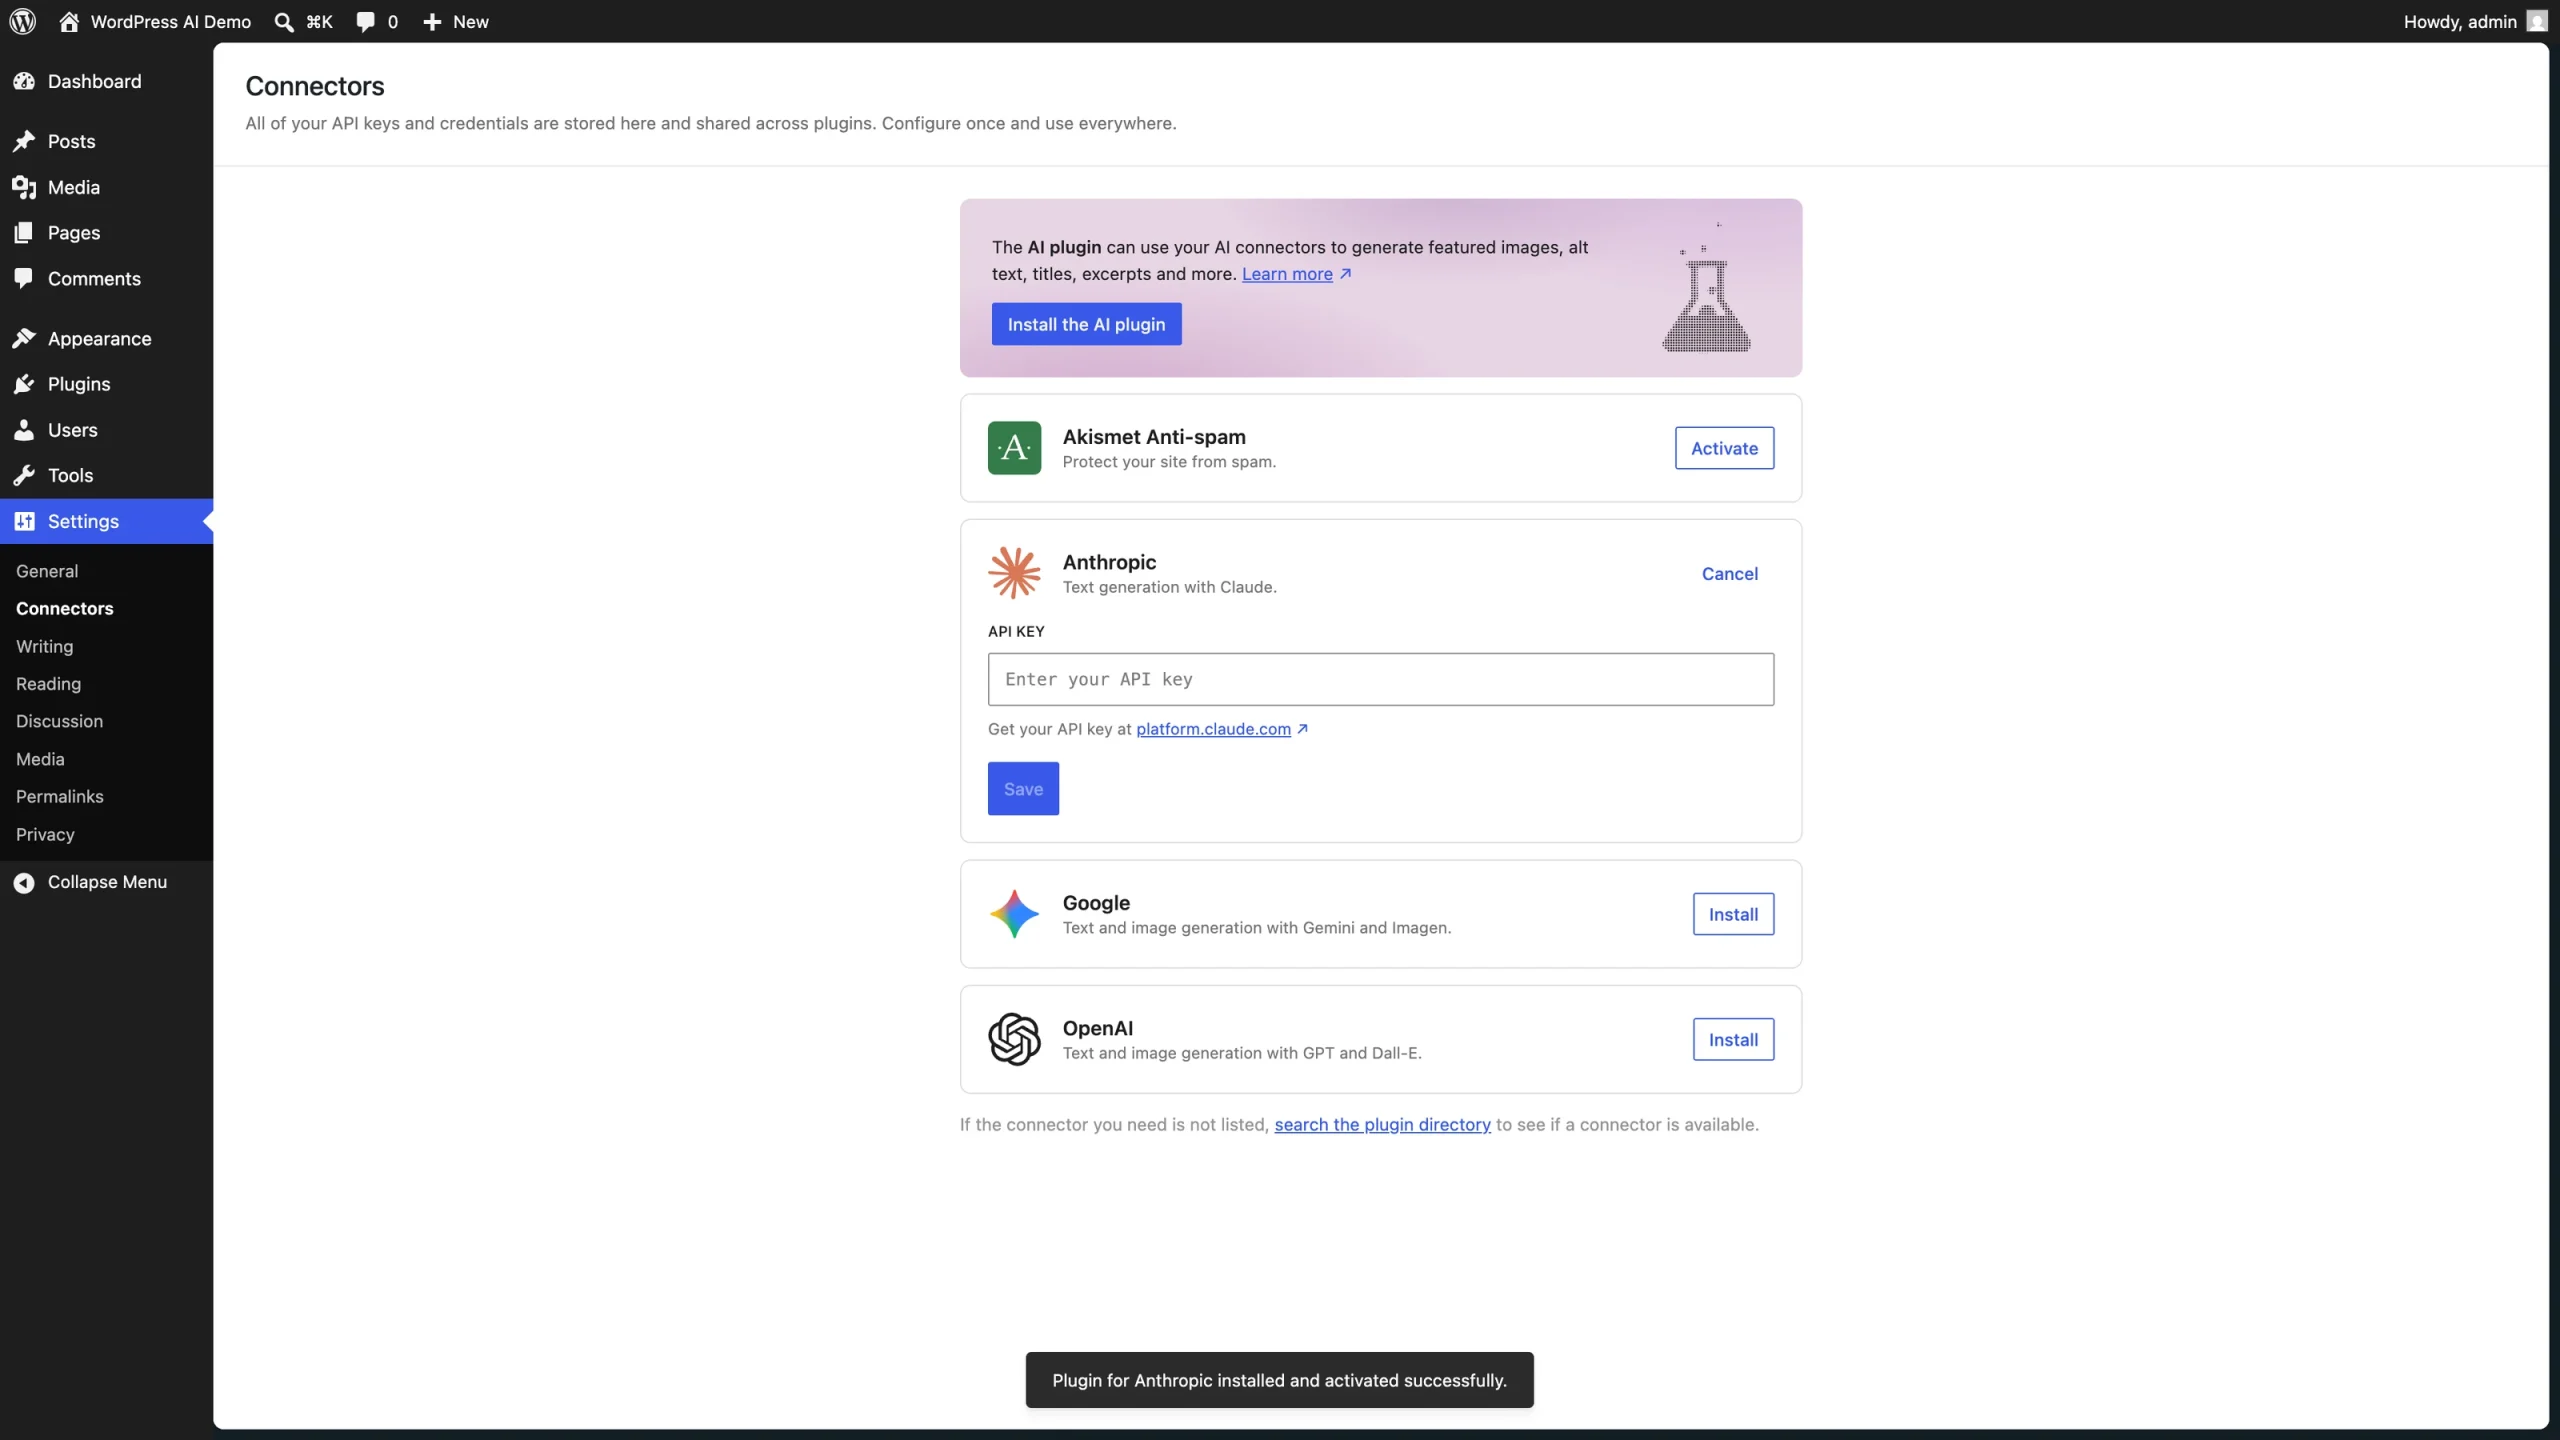Select the Connectors submenu item
Screen dimensions: 2560x1440
65,608
